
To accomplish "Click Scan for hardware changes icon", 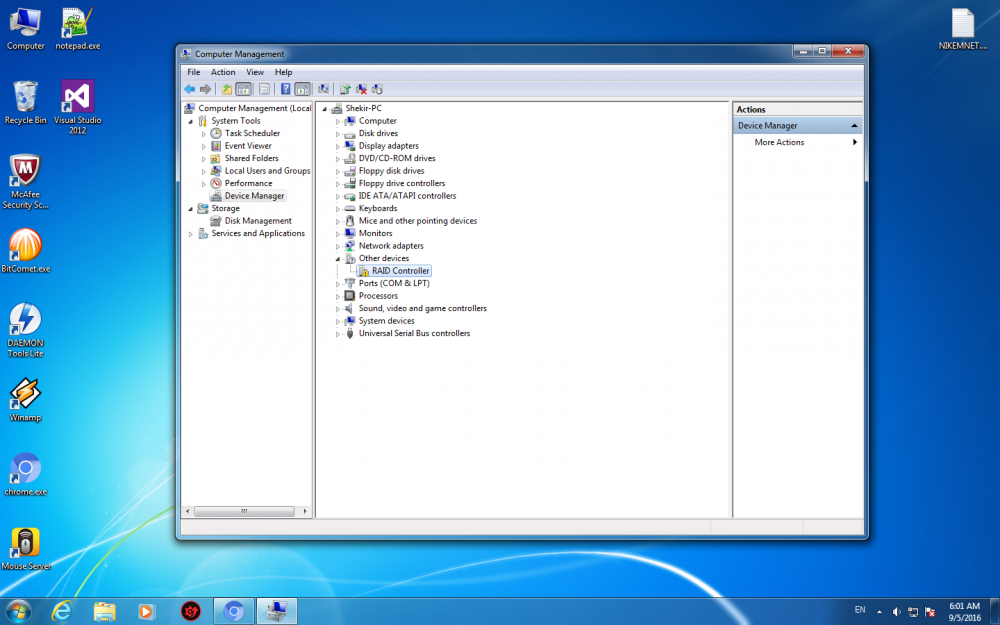I will (x=323, y=89).
